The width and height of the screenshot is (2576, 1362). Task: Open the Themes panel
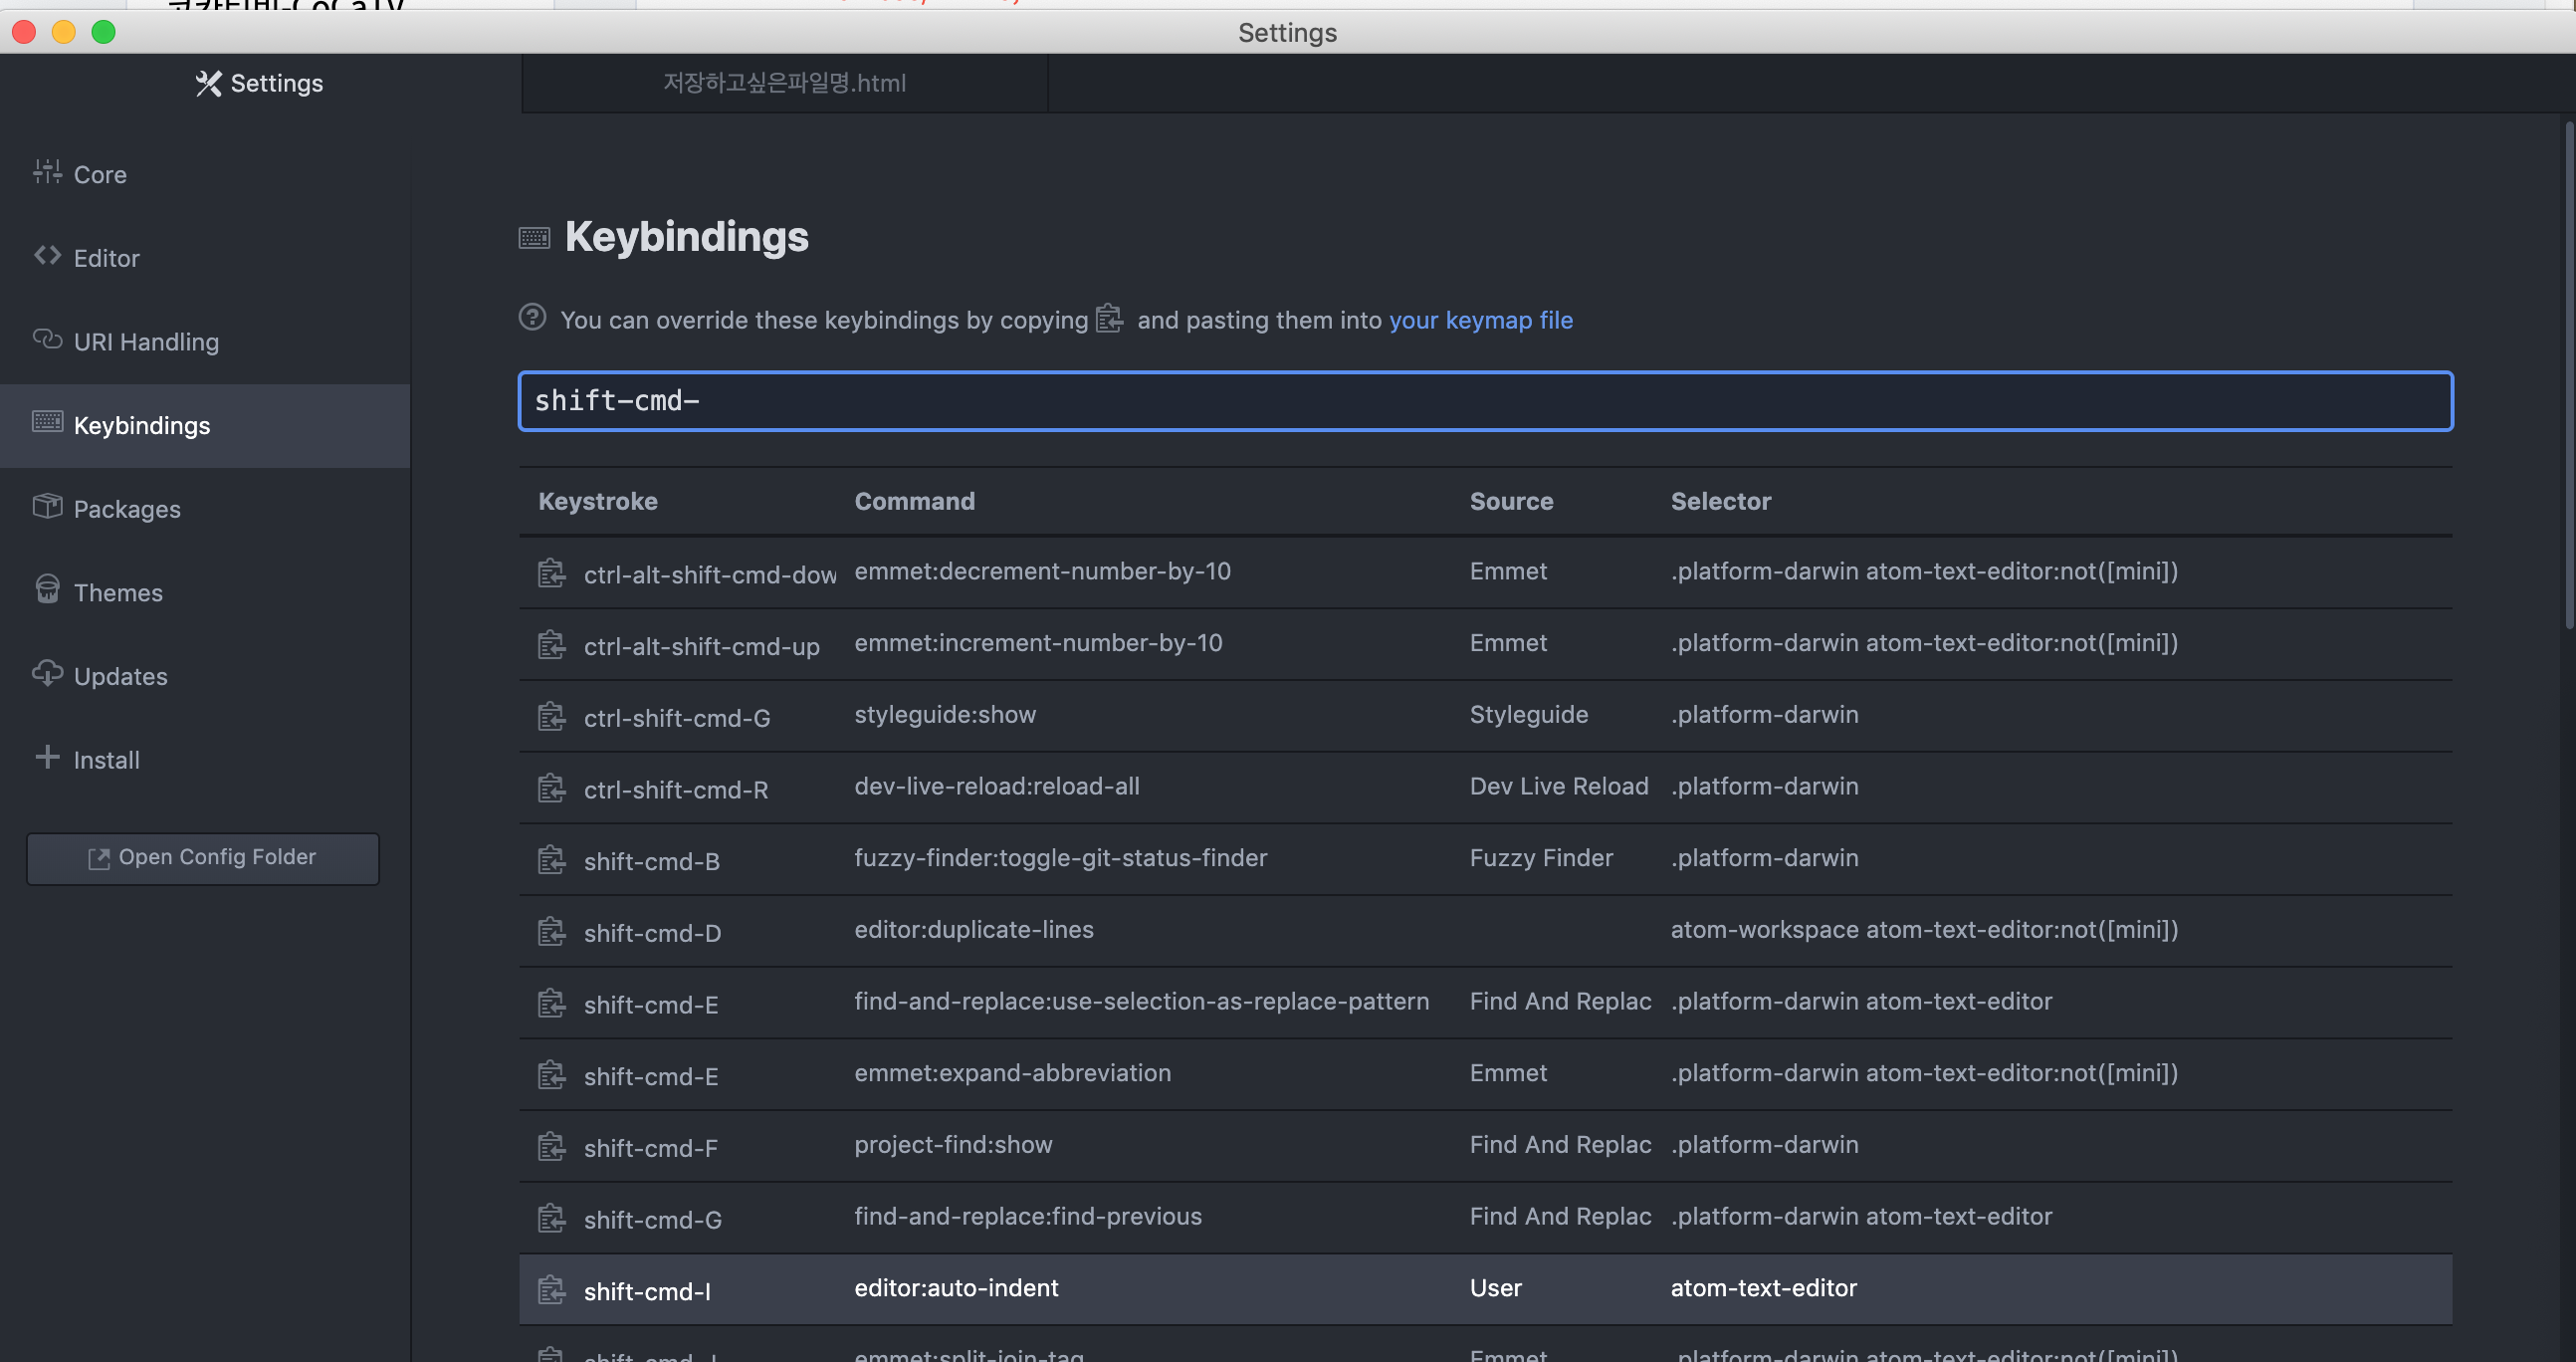(x=118, y=593)
